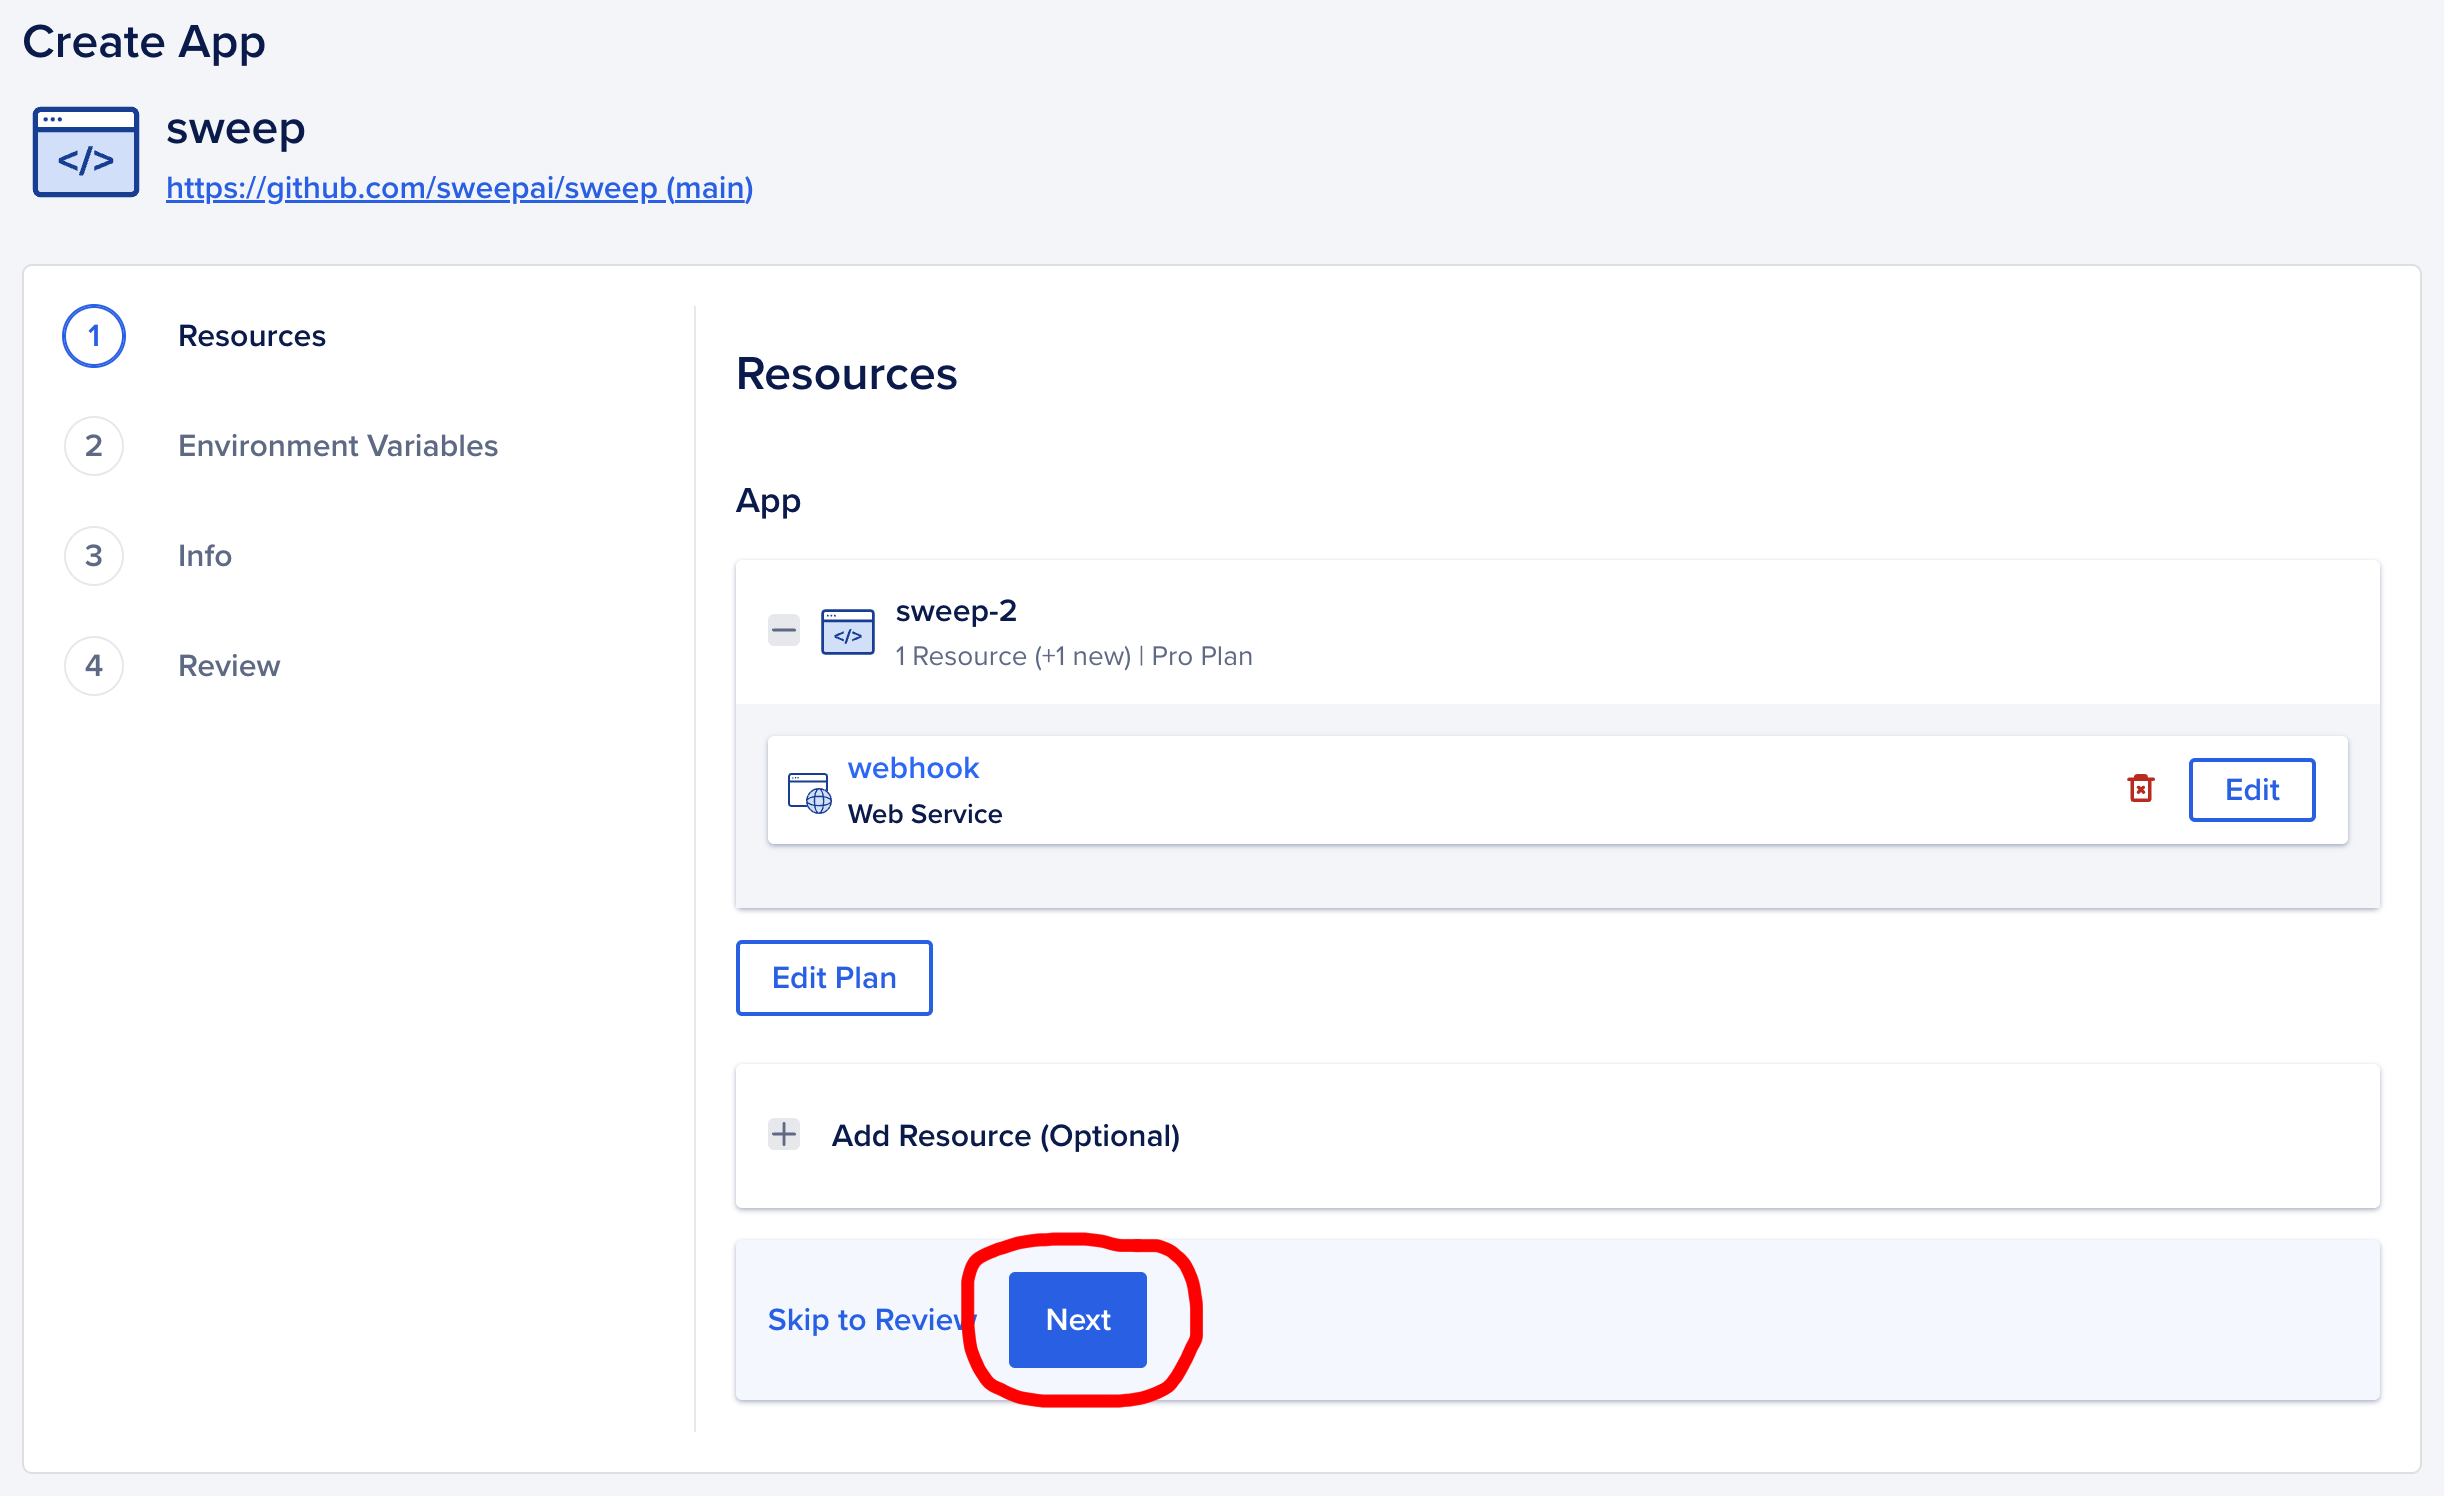The image size is (2444, 1496).
Task: Click the step 4 circle icon
Action: [94, 666]
